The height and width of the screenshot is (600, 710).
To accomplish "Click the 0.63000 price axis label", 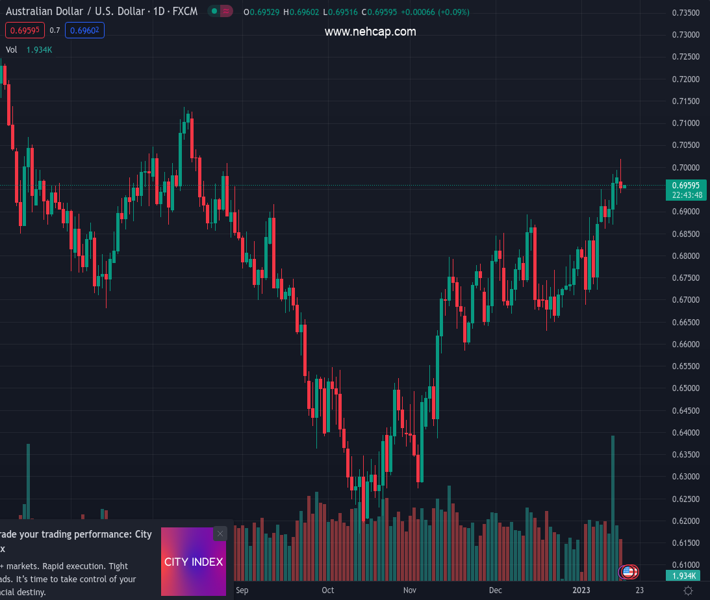I will click(x=686, y=476).
